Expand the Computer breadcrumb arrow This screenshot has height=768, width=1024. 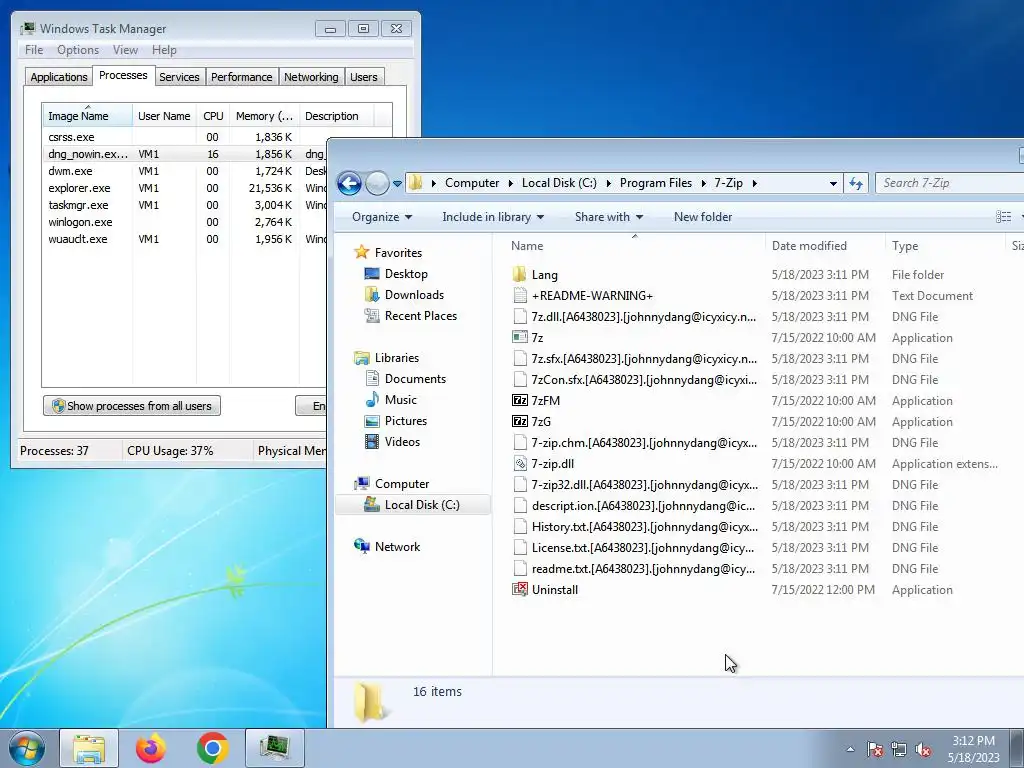(x=511, y=184)
